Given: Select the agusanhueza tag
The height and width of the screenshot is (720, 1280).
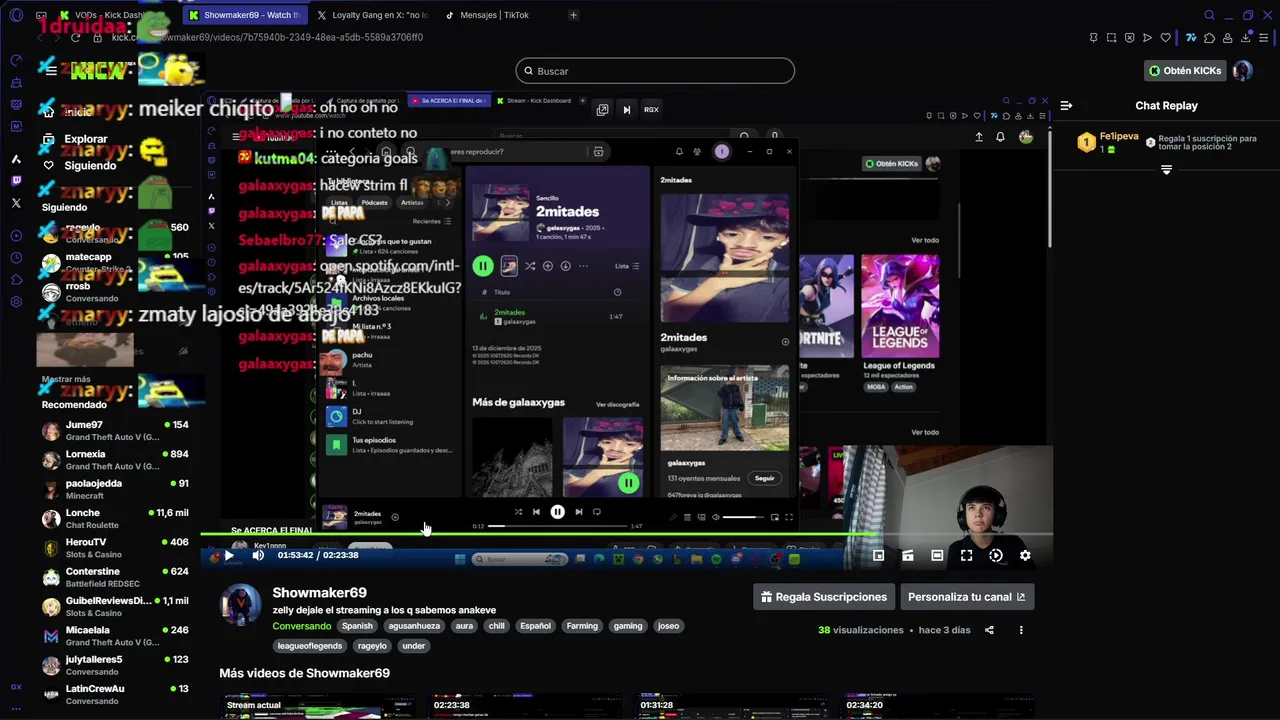Looking at the screenshot, I should (414, 626).
